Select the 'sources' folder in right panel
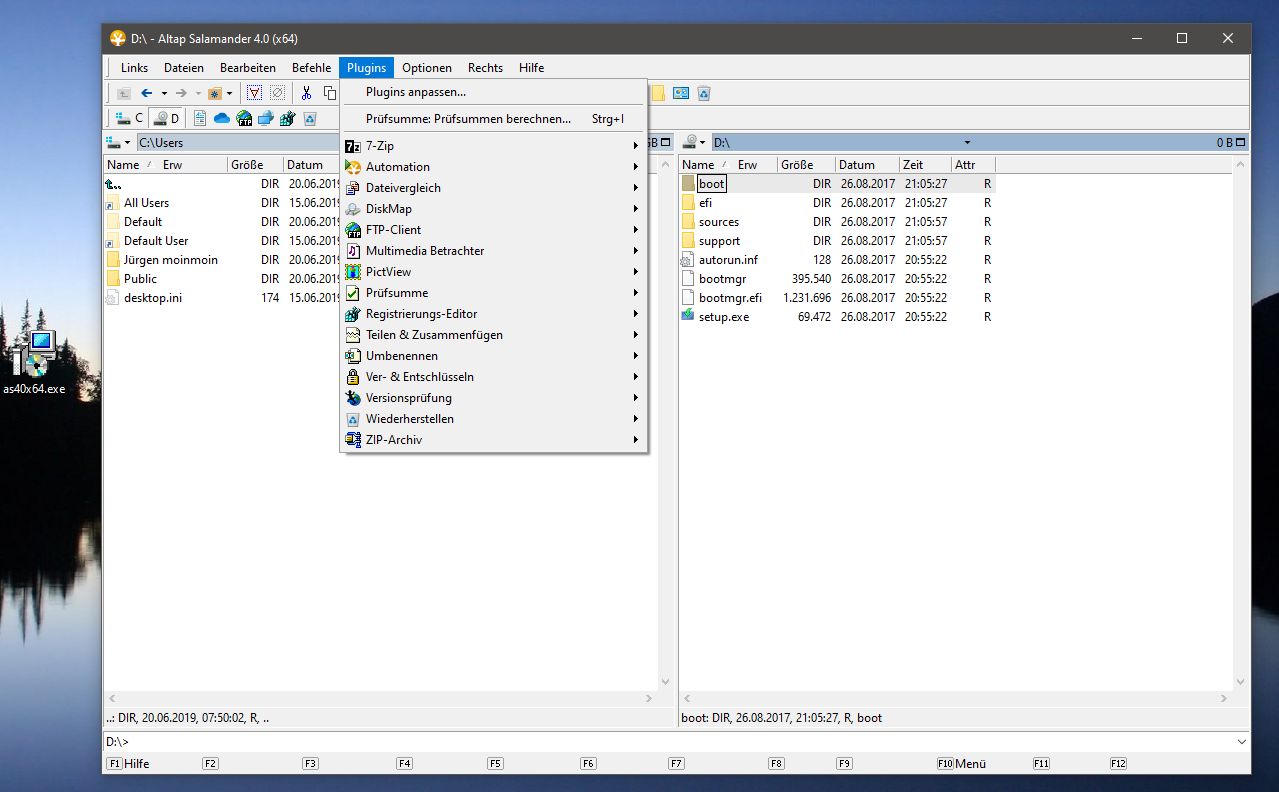The height and width of the screenshot is (792, 1279). (x=719, y=222)
